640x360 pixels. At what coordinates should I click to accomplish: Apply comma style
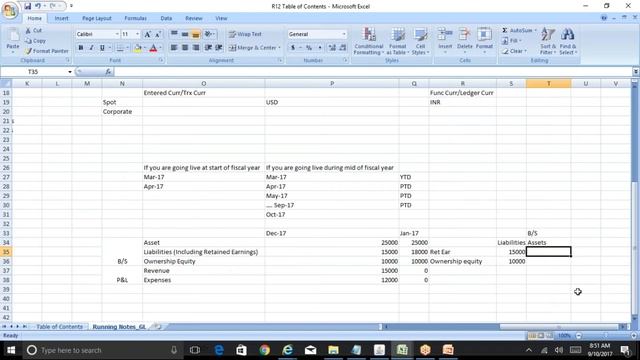(320, 48)
